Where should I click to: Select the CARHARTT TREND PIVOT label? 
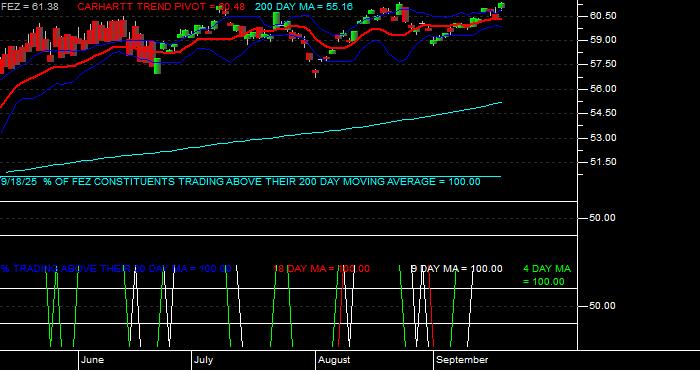(x=161, y=7)
